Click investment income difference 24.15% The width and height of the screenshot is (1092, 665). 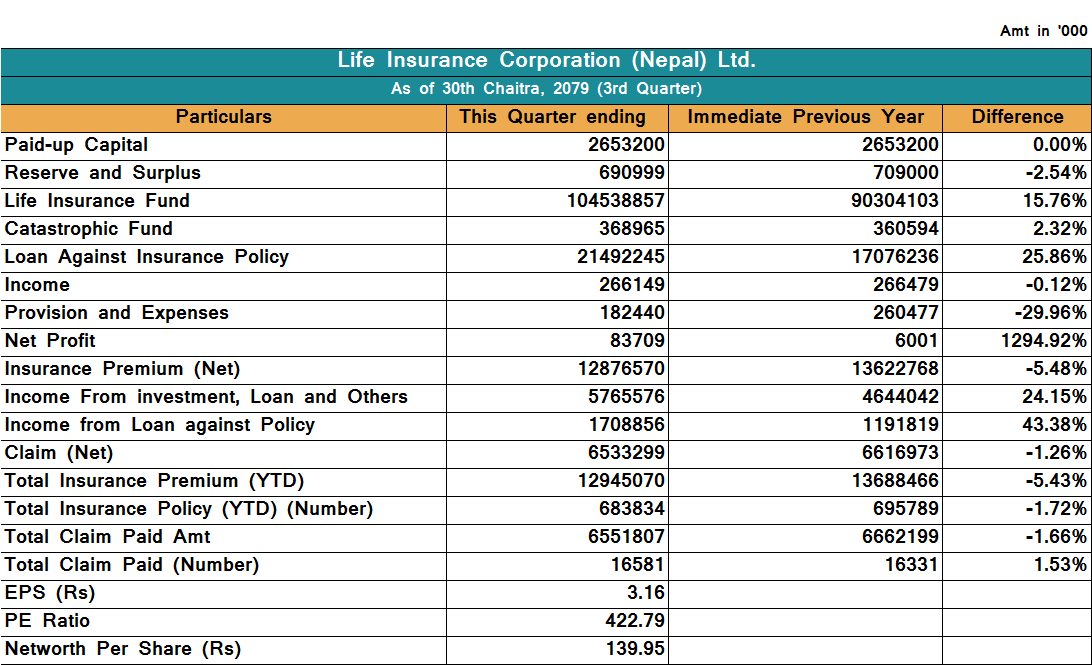(x=1055, y=397)
